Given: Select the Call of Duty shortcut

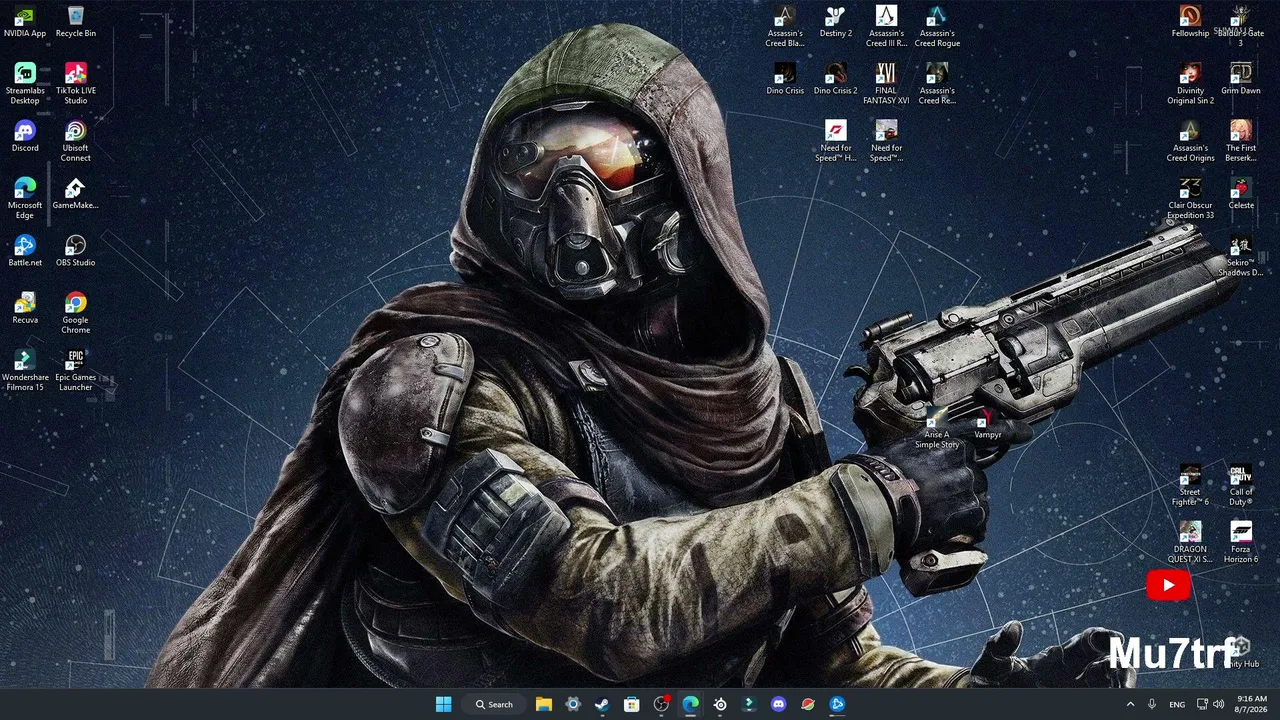Looking at the screenshot, I should [x=1241, y=486].
